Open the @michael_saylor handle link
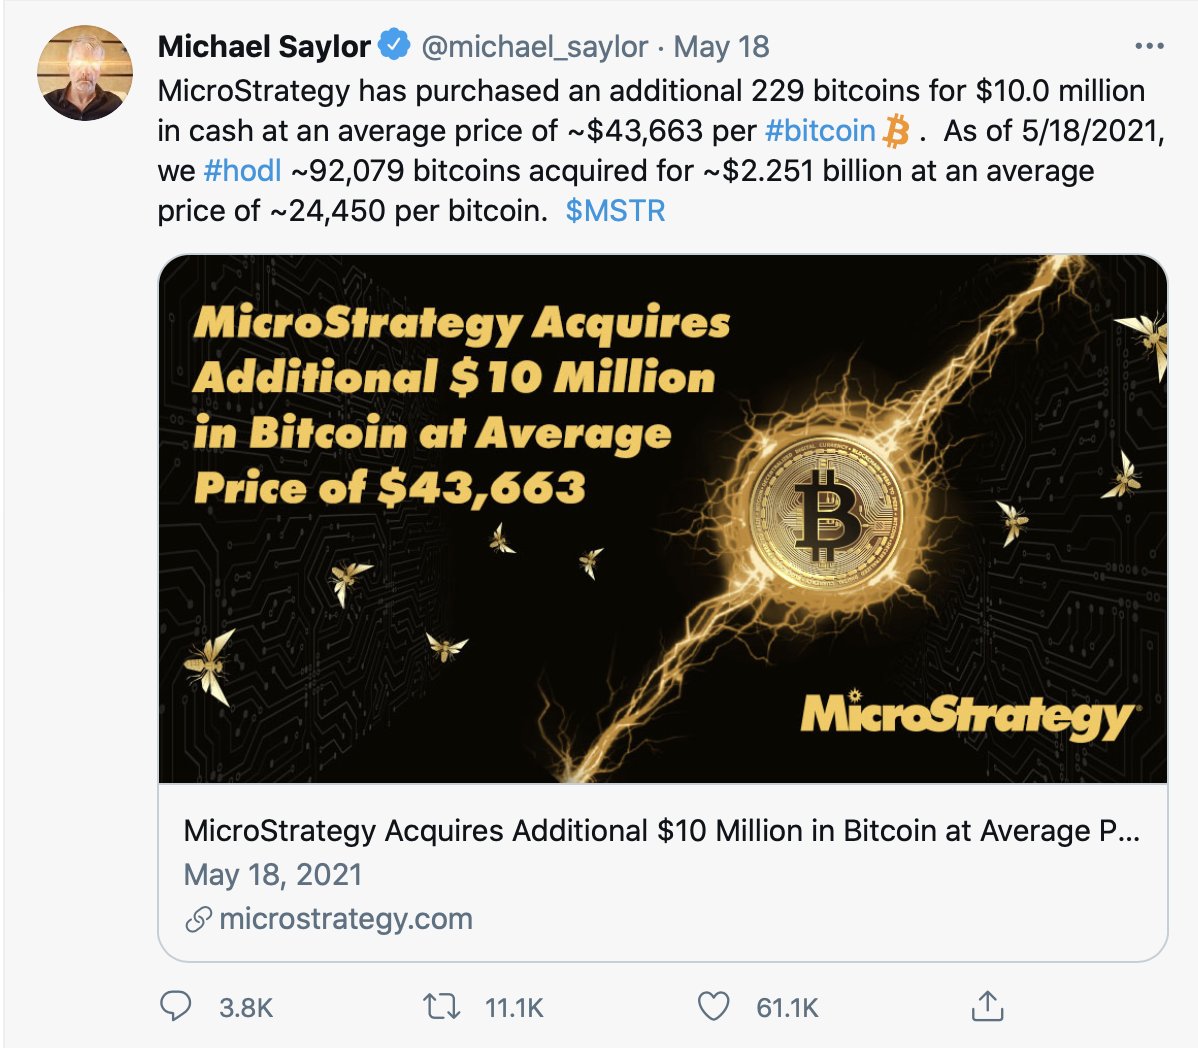The width and height of the screenshot is (1198, 1048). (x=534, y=46)
